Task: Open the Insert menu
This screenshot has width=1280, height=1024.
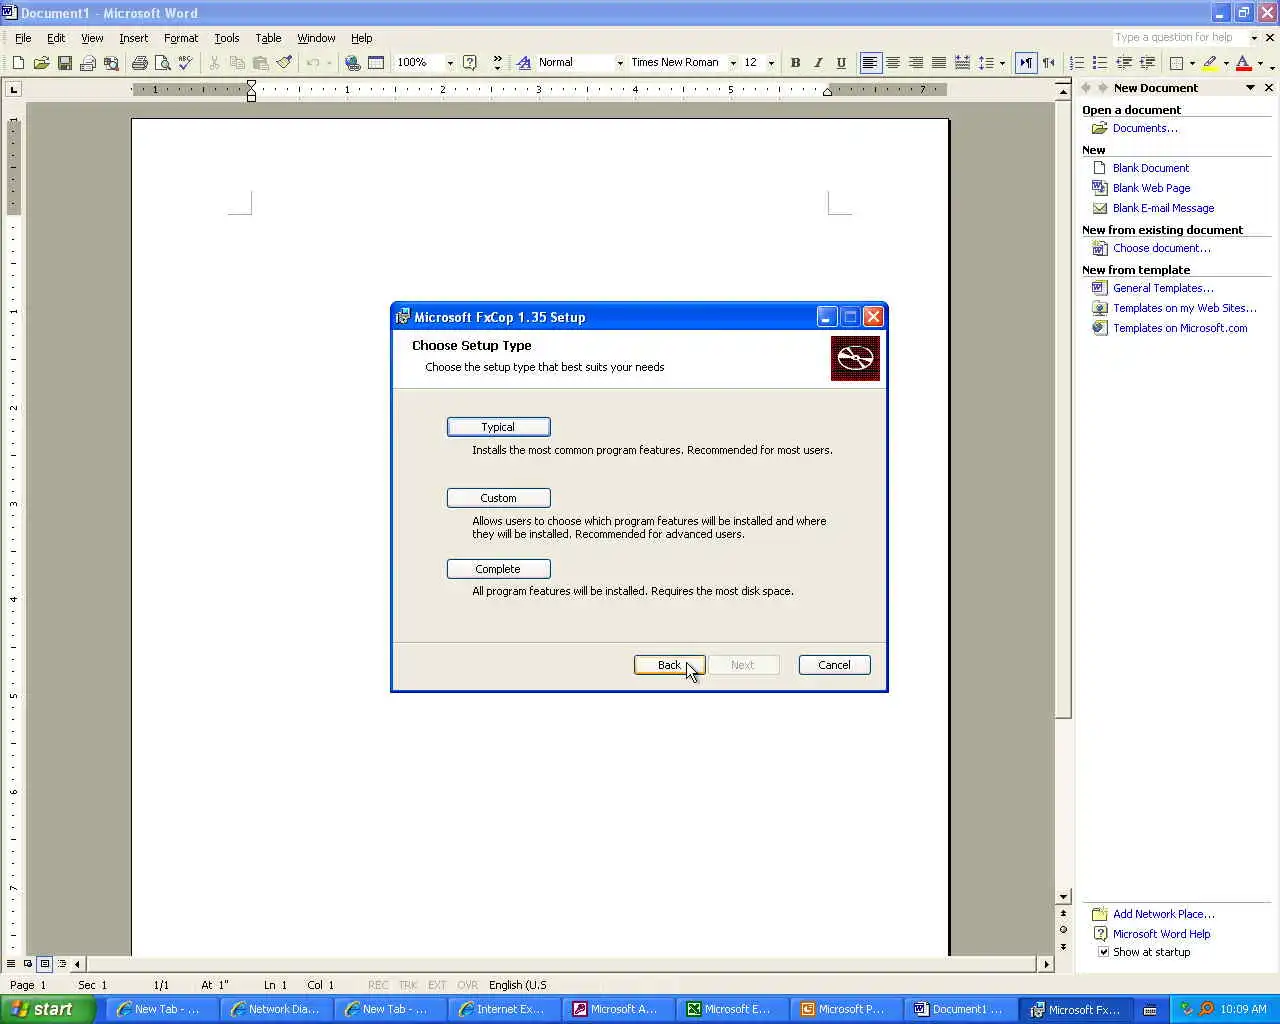Action: [133, 38]
